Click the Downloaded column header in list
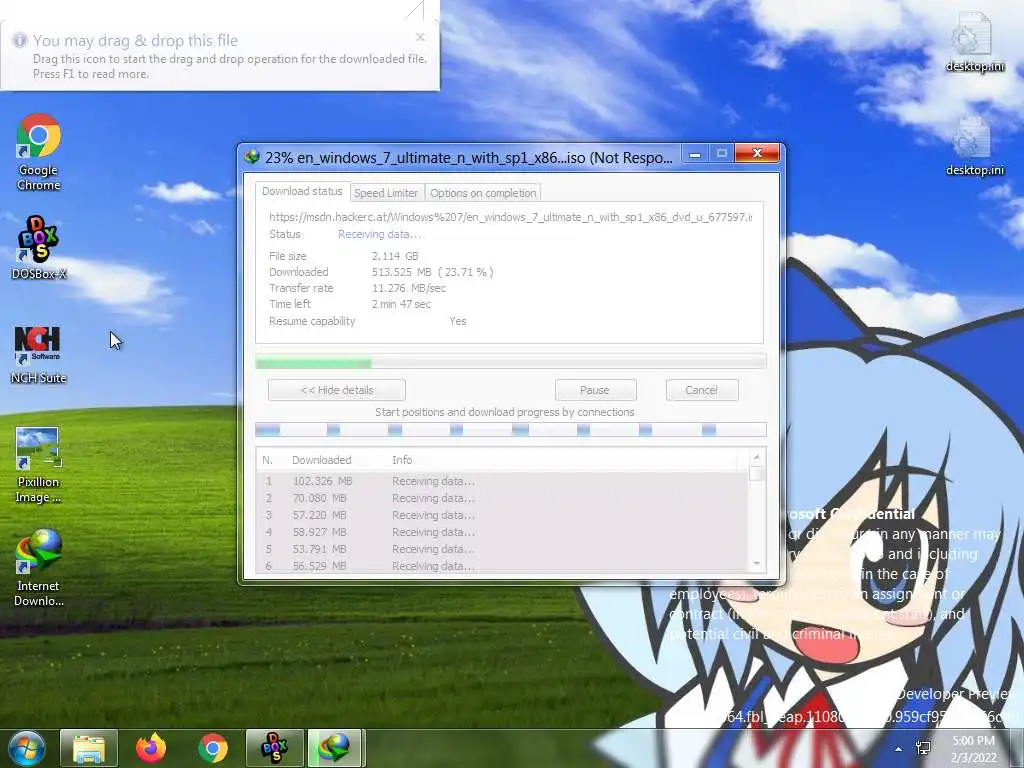This screenshot has width=1024, height=768. click(x=321, y=460)
